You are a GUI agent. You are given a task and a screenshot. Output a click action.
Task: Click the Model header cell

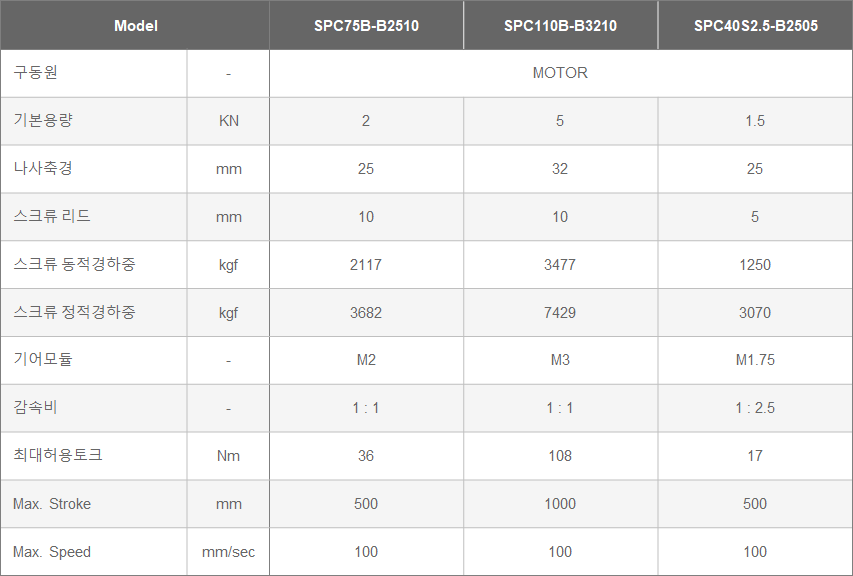pyautogui.click(x=135, y=26)
